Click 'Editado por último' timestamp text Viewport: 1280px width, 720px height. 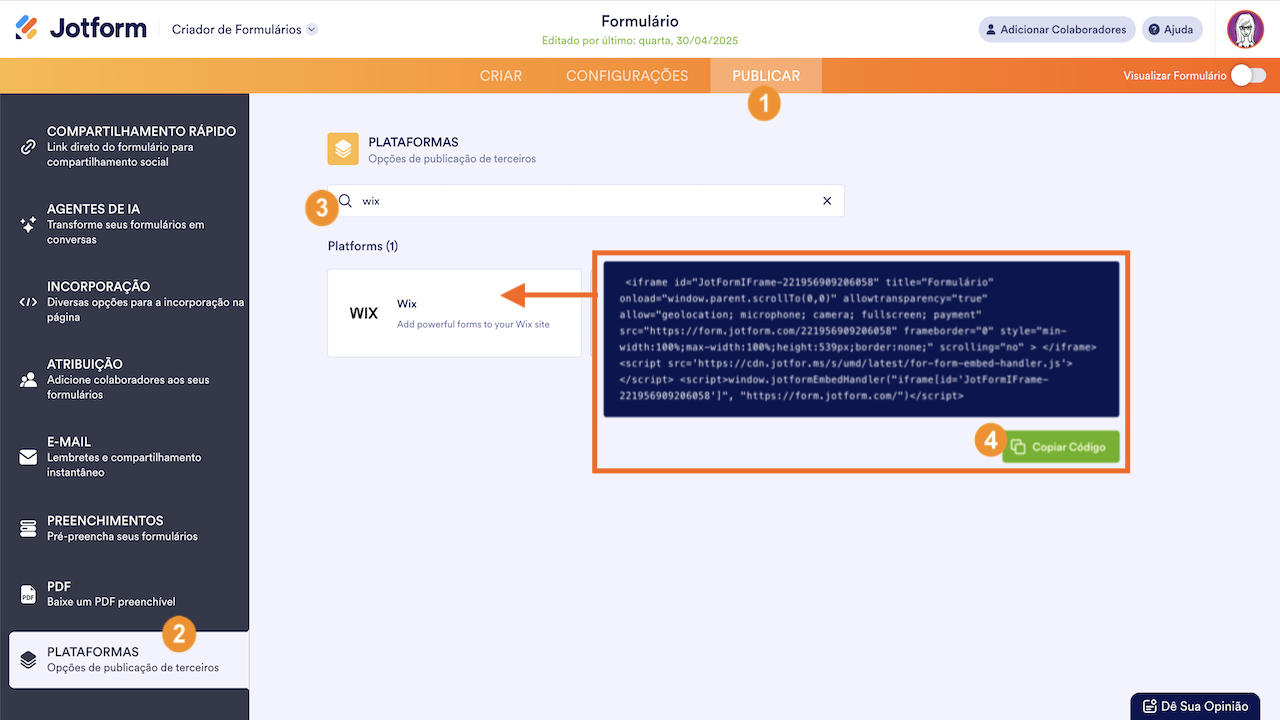click(640, 41)
